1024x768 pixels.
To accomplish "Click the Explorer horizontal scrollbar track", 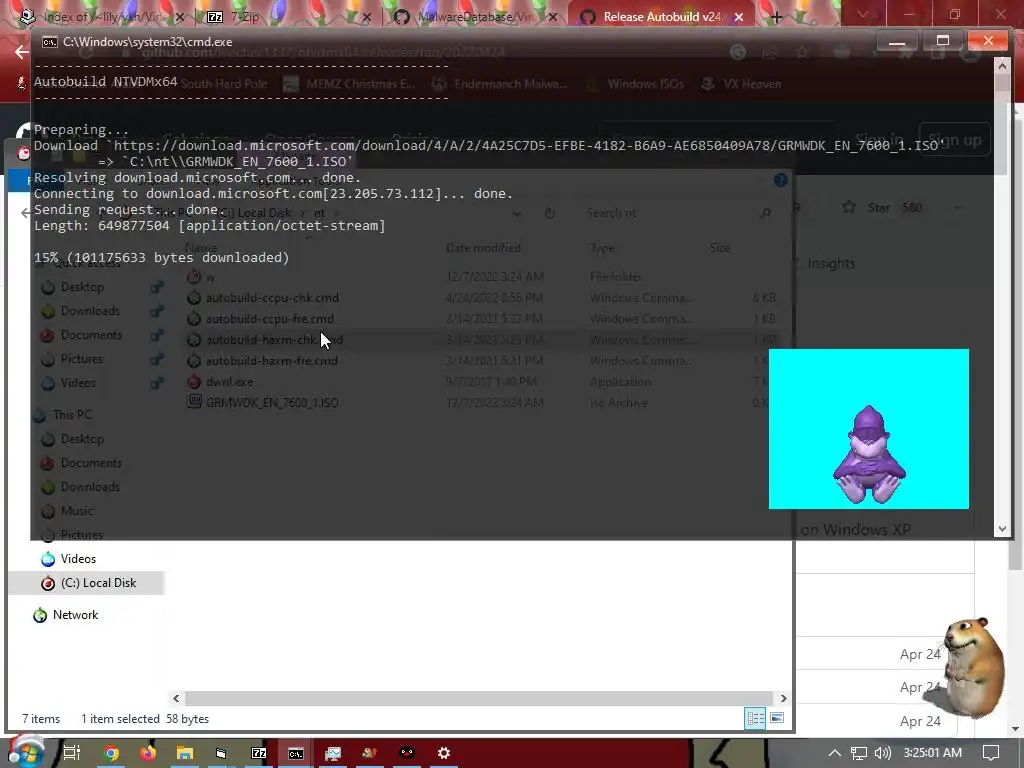I will (479, 698).
